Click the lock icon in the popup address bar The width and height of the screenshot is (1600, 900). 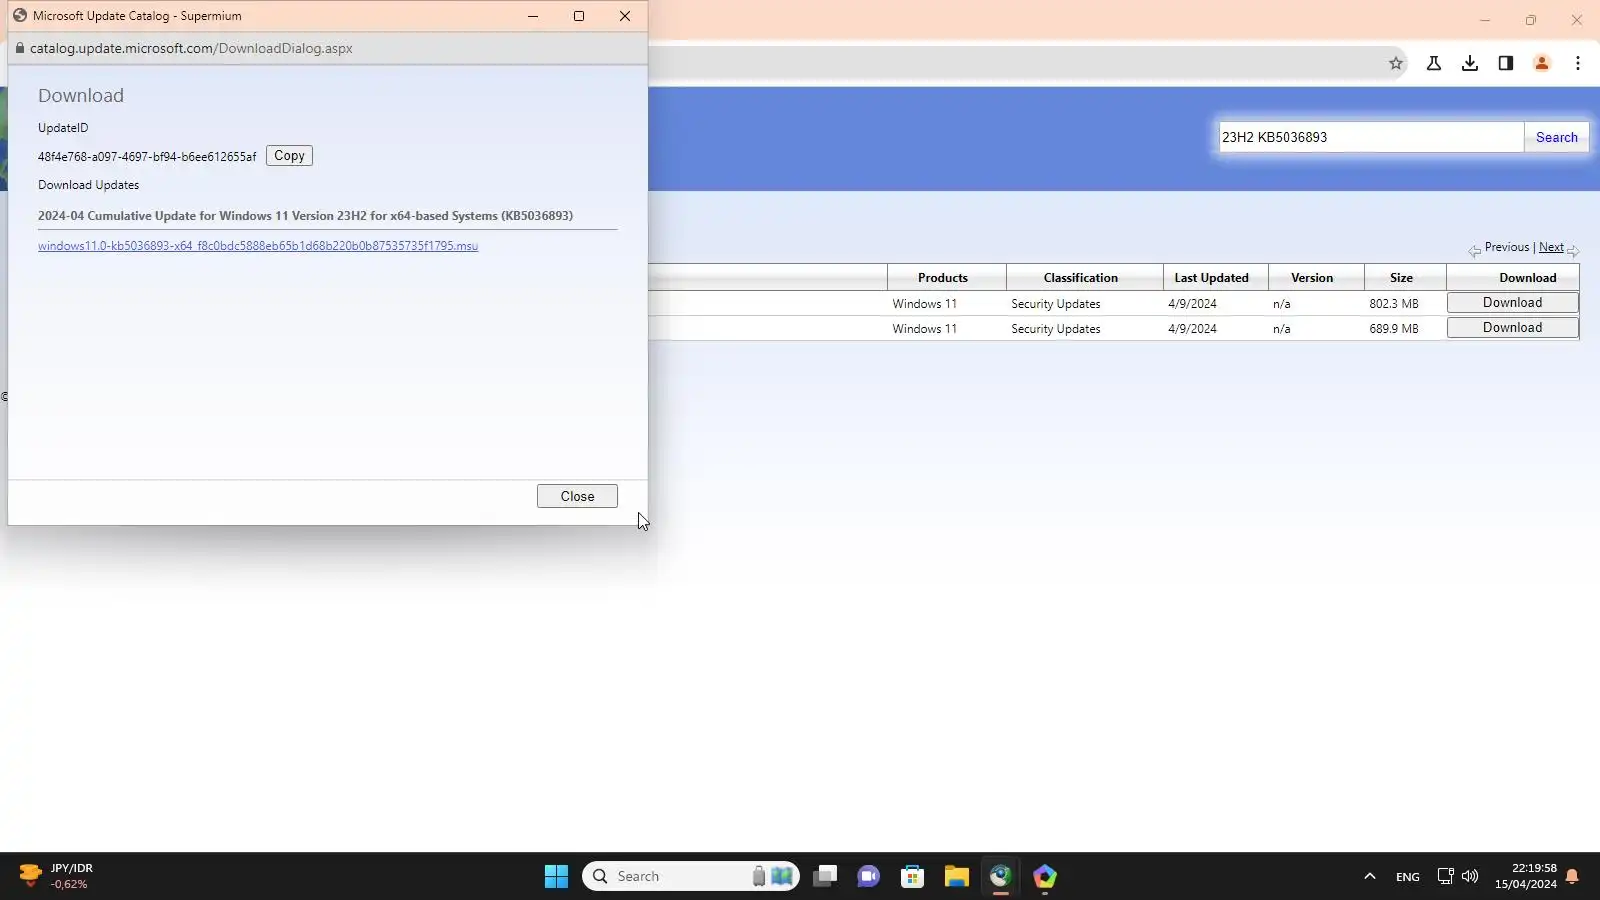tap(19, 48)
